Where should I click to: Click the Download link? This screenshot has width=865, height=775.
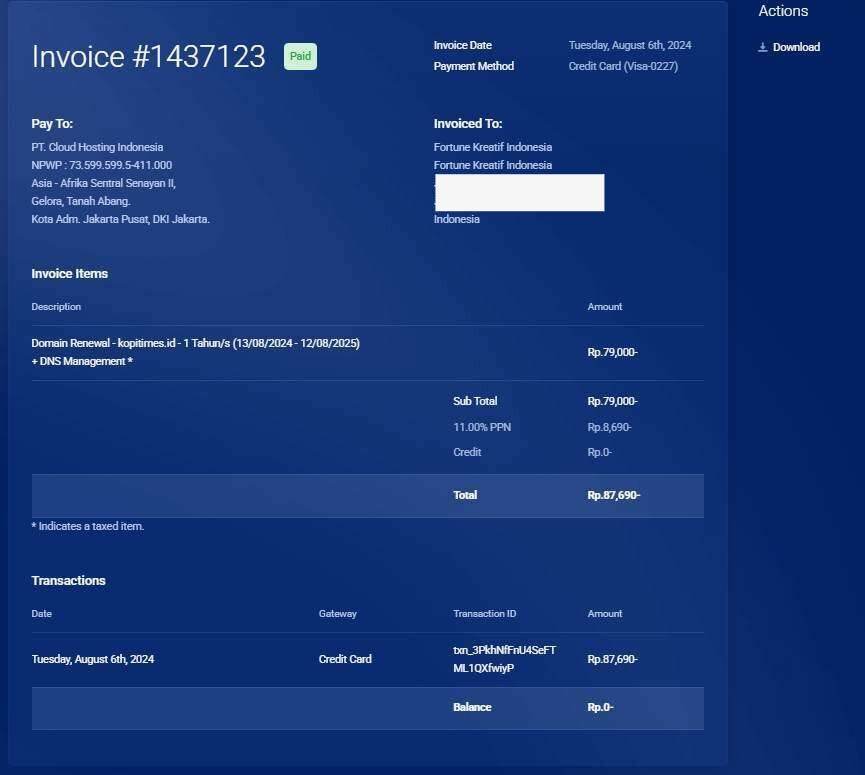(x=796, y=47)
